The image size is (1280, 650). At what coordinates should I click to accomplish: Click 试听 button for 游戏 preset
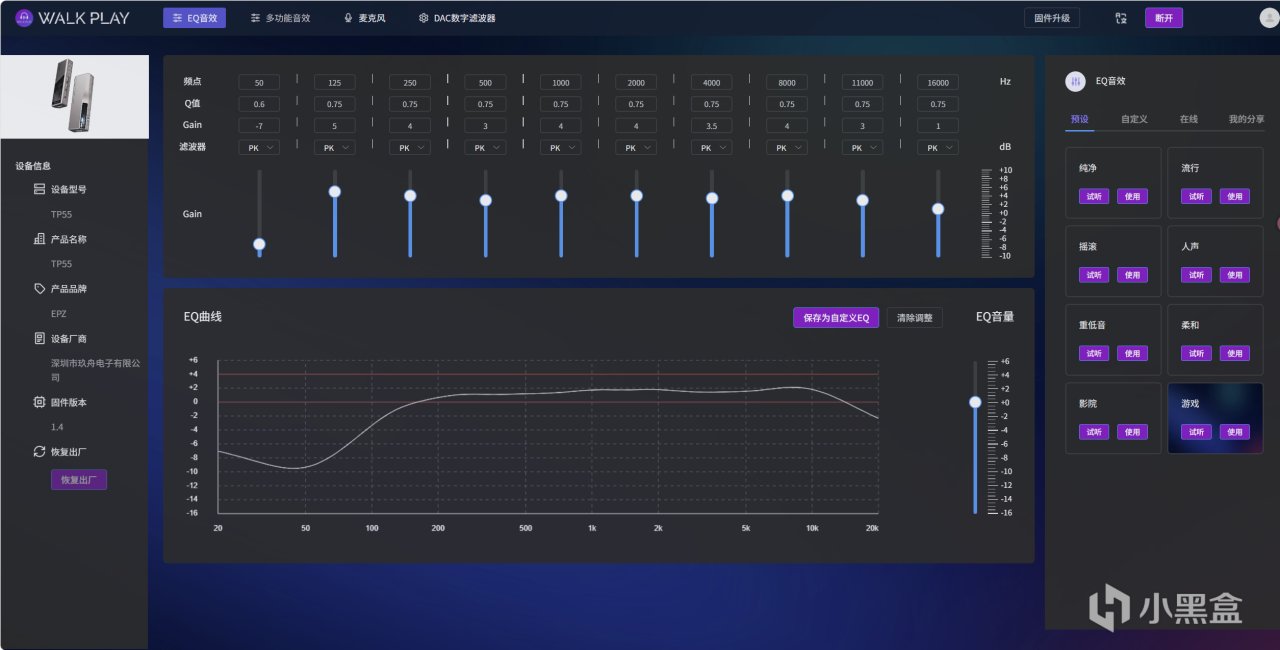click(1195, 432)
